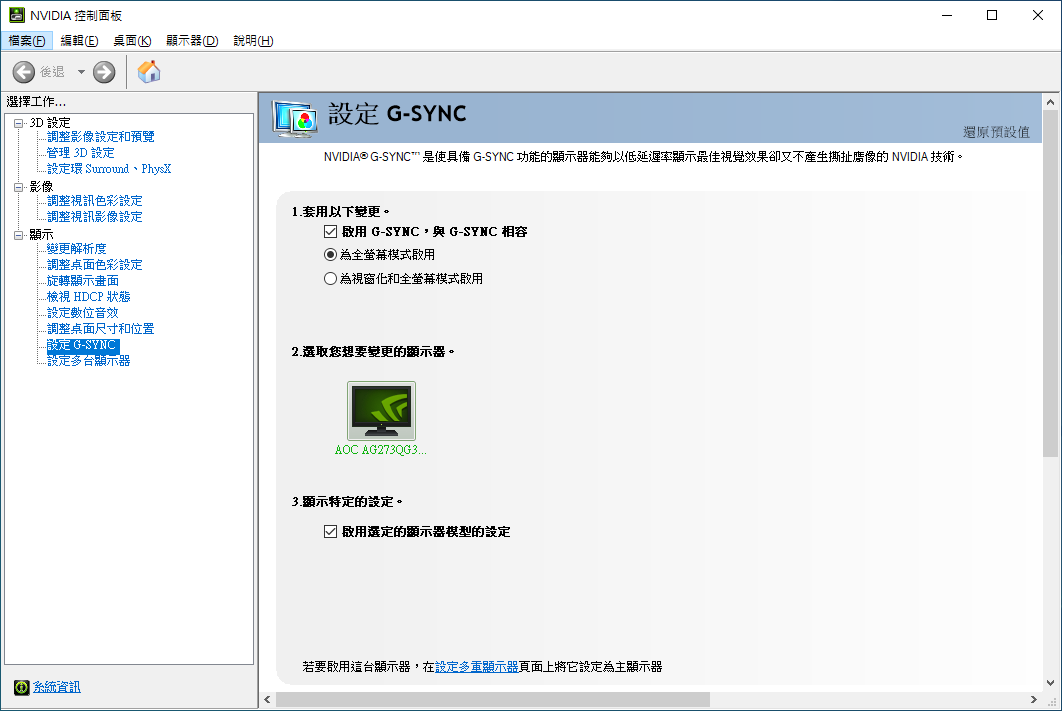
Task: Collapse the 影像 tree node
Action: pyautogui.click(x=18, y=187)
